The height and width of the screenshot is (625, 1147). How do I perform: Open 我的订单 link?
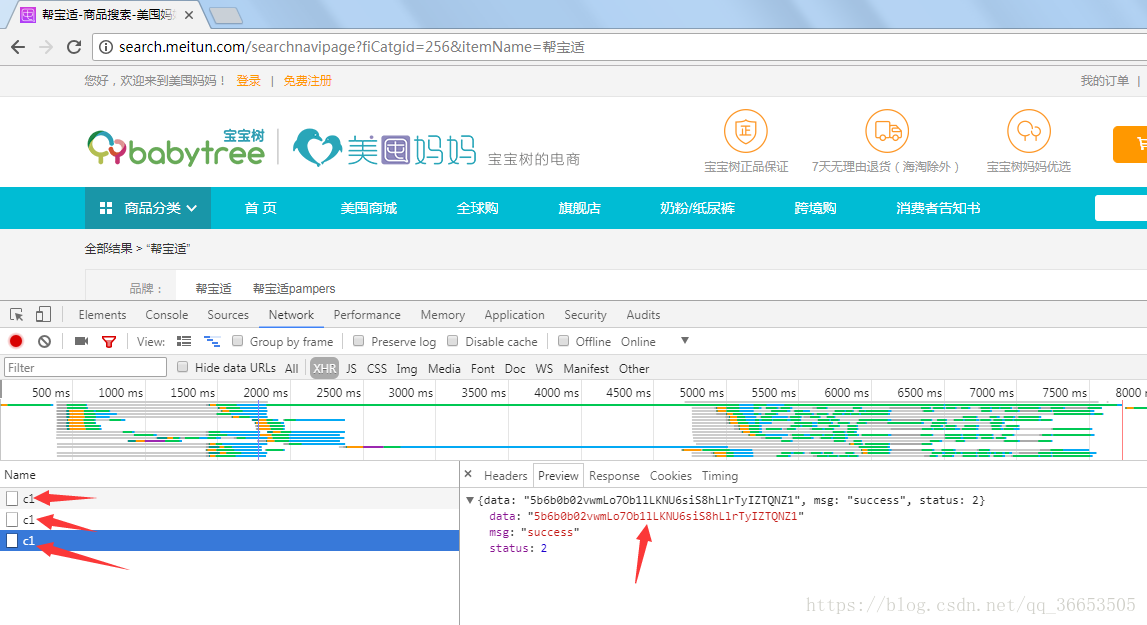point(1105,81)
